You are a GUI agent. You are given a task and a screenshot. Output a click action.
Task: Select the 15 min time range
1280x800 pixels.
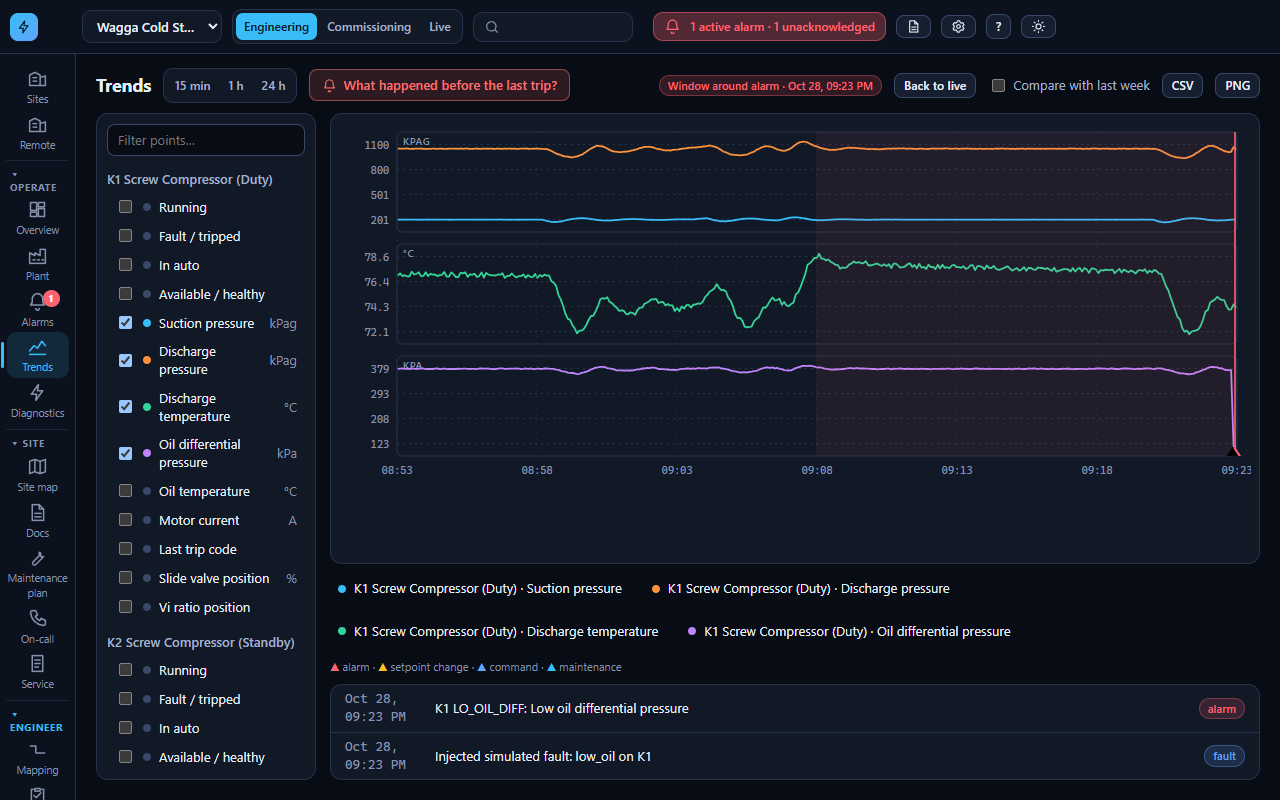(192, 86)
